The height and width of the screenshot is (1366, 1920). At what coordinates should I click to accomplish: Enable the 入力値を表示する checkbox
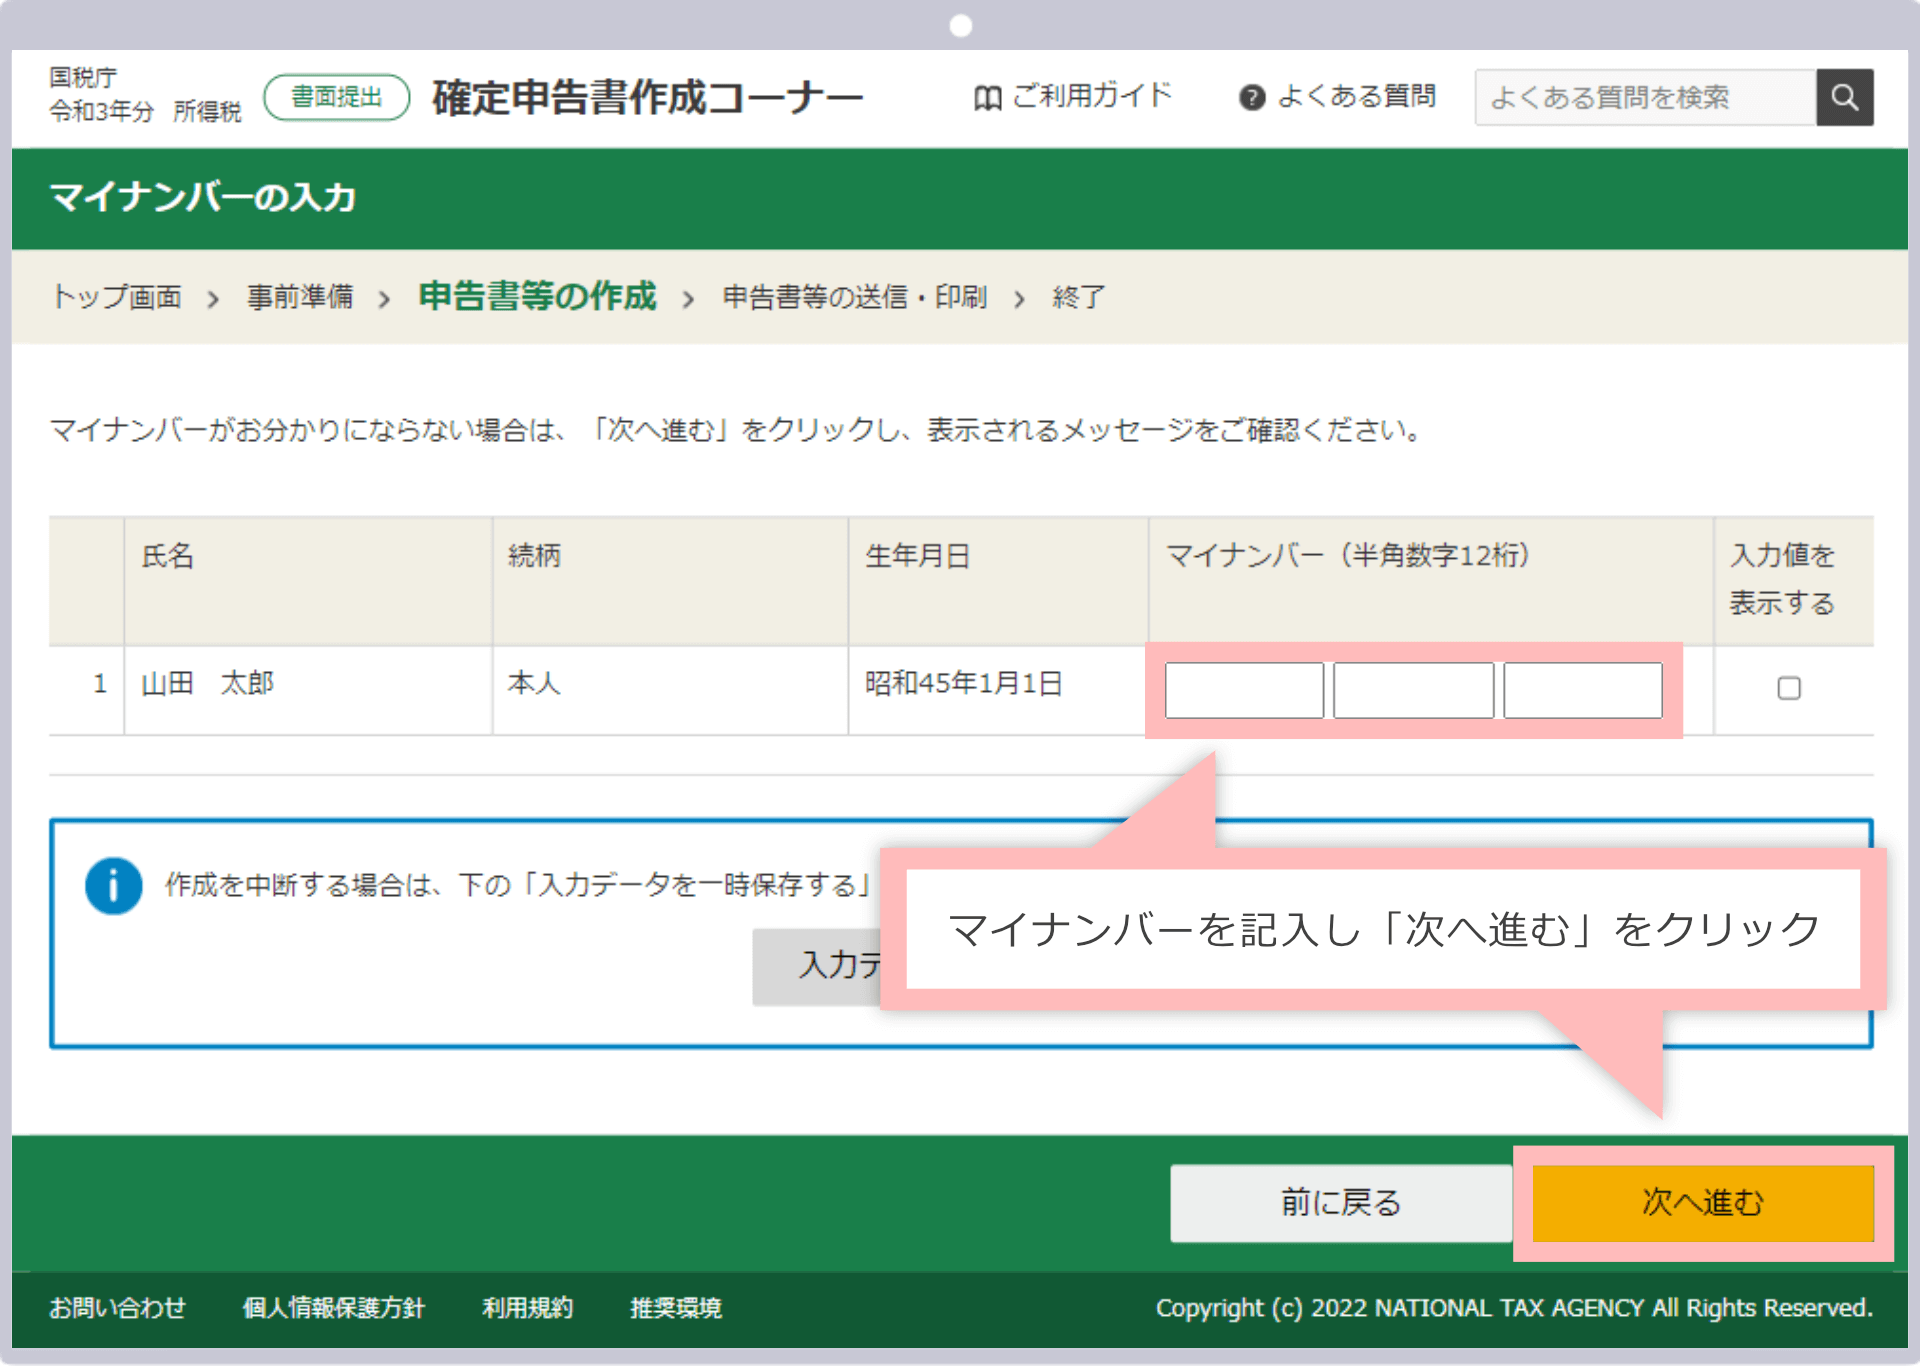coord(1790,688)
